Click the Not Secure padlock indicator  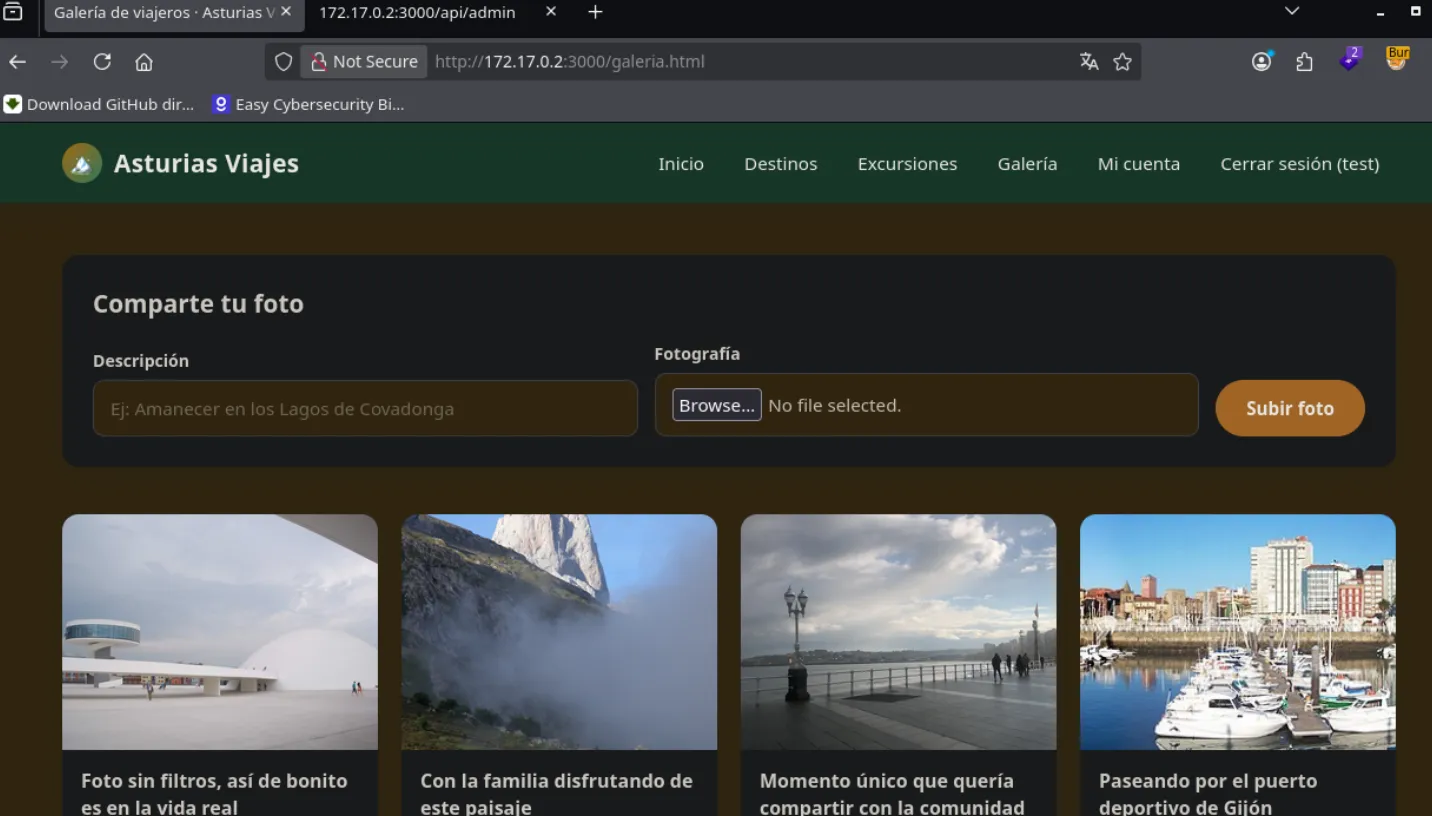[364, 62]
